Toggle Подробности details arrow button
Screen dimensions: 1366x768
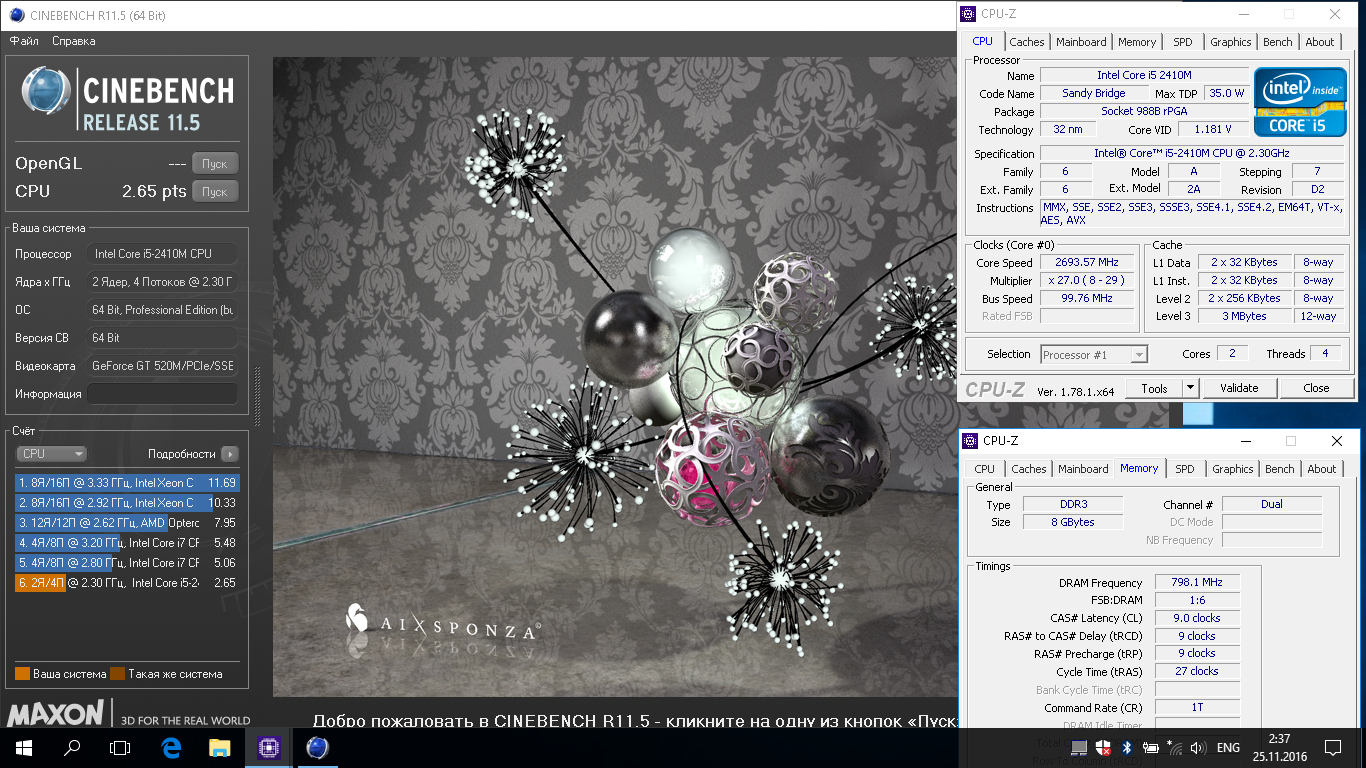[x=230, y=454]
